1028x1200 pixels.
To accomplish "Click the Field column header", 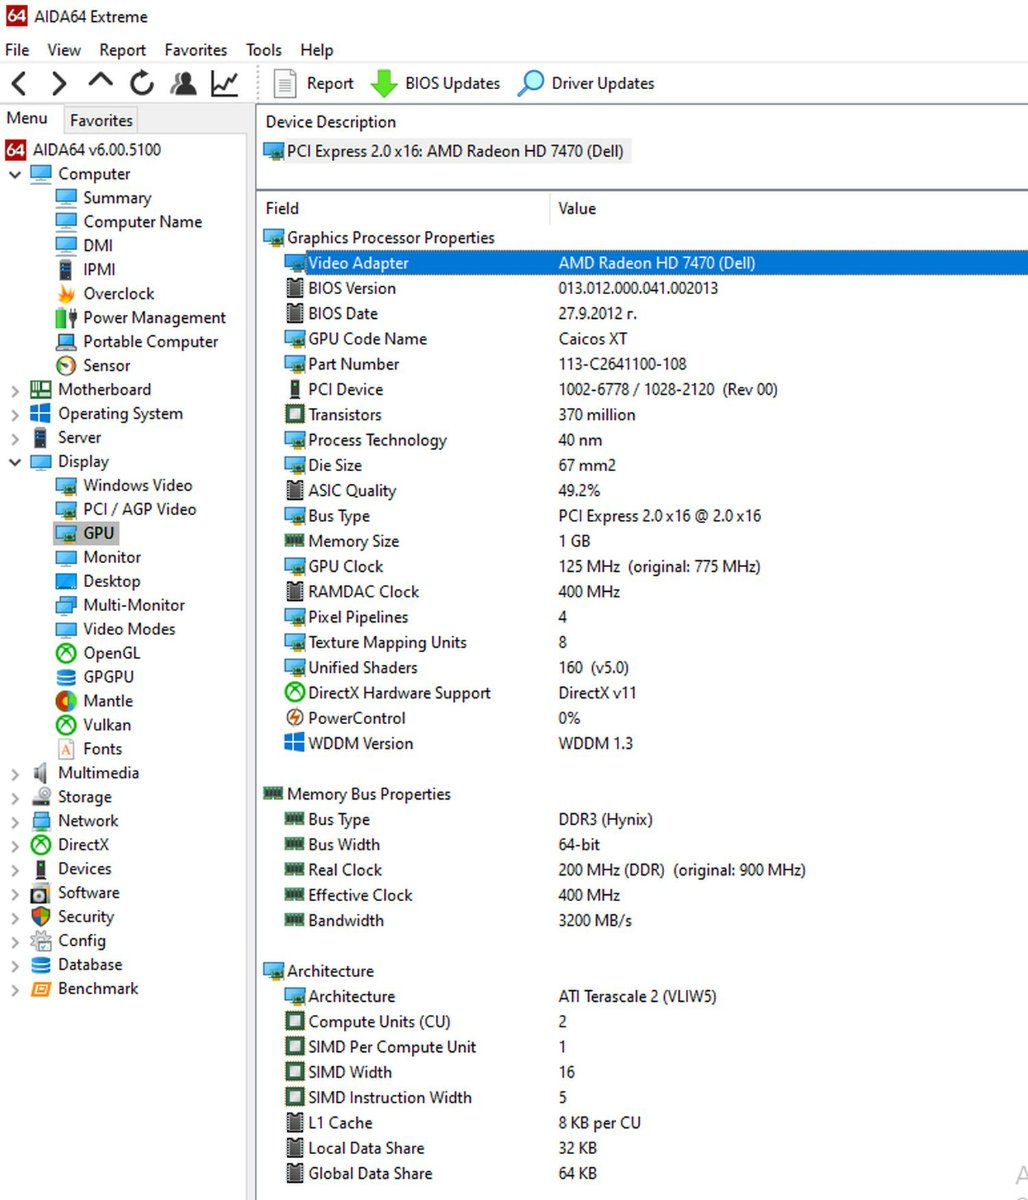I will click(404, 209).
